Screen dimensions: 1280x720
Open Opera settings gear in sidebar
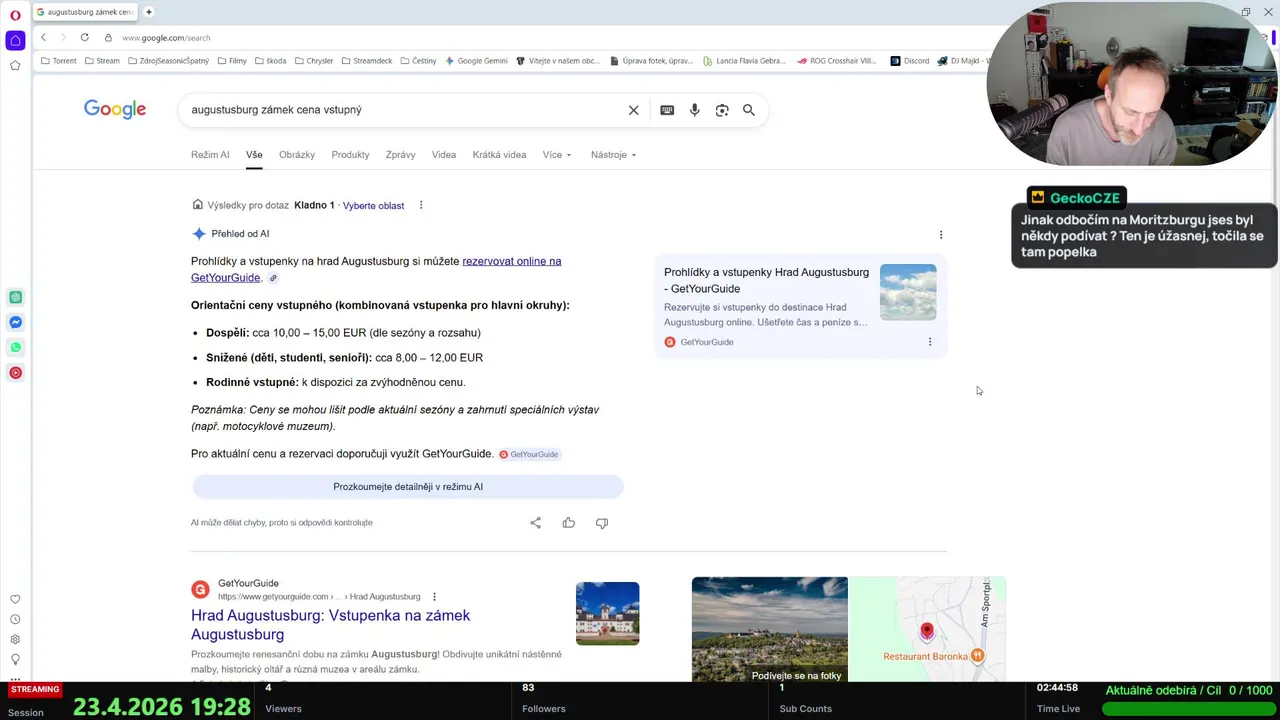pyautogui.click(x=15, y=640)
